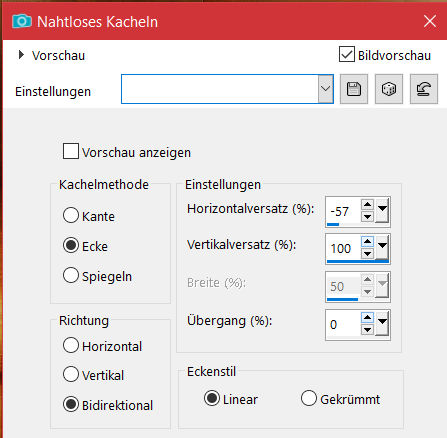This screenshot has width=447, height=438.
Task: Click inside the Einstellungen preset combo box
Action: [220, 89]
